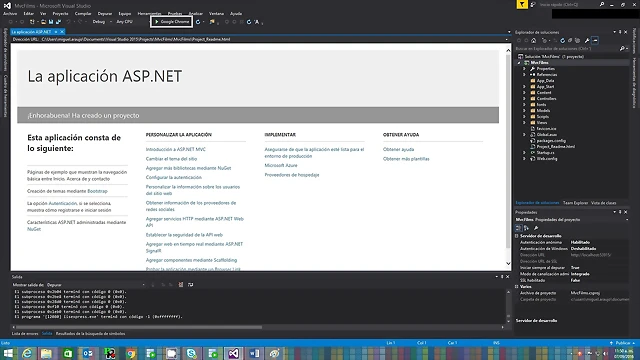Open the Proveedores de hospedaje link
This screenshot has width=640, height=360.
pyautogui.click(x=292, y=175)
